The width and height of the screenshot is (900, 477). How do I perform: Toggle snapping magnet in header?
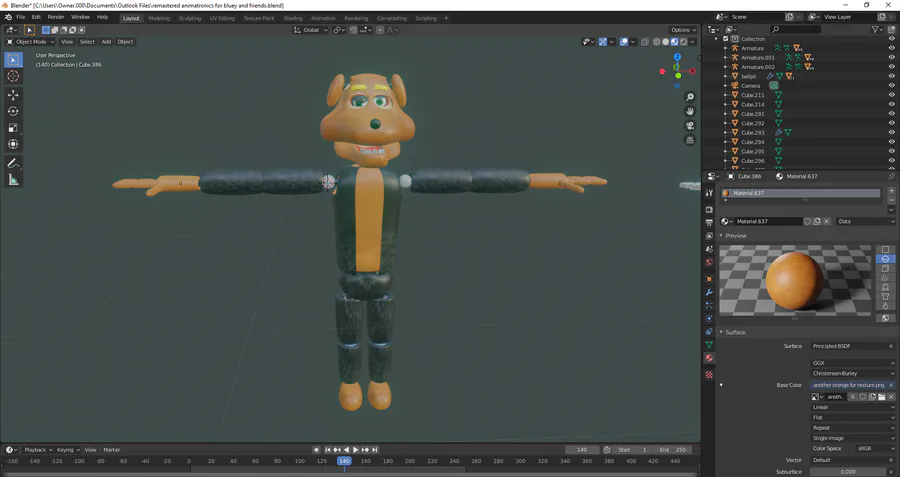[x=354, y=30]
